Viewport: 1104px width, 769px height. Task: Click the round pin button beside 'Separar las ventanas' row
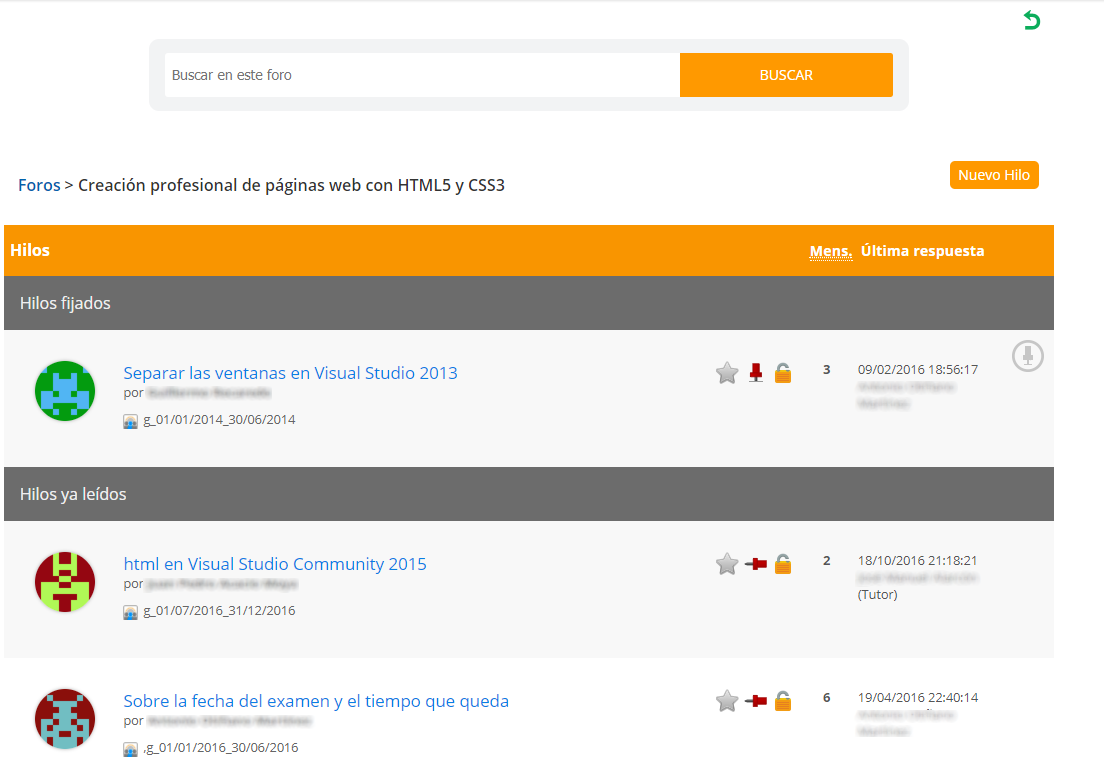click(1027, 356)
